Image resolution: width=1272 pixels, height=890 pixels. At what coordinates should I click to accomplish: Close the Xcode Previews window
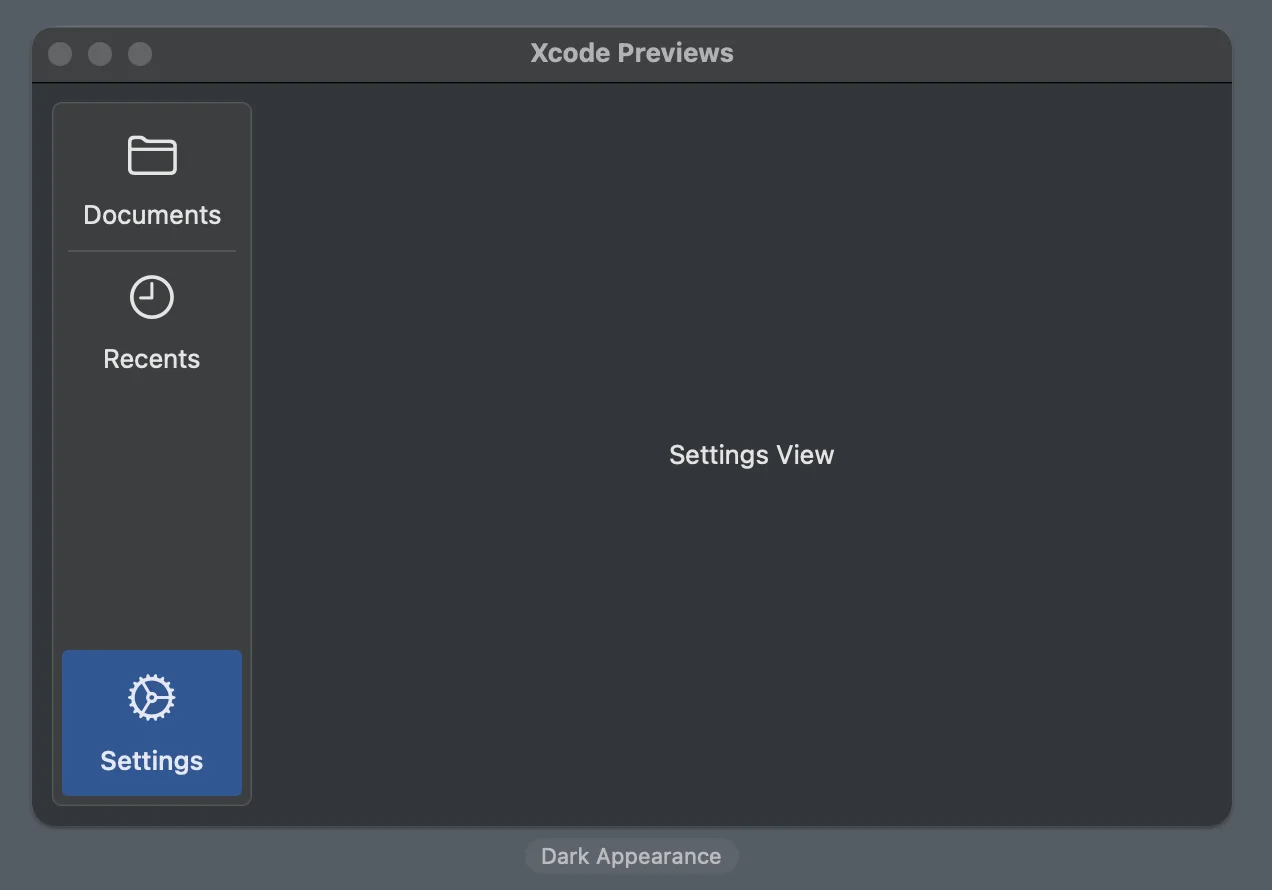60,54
